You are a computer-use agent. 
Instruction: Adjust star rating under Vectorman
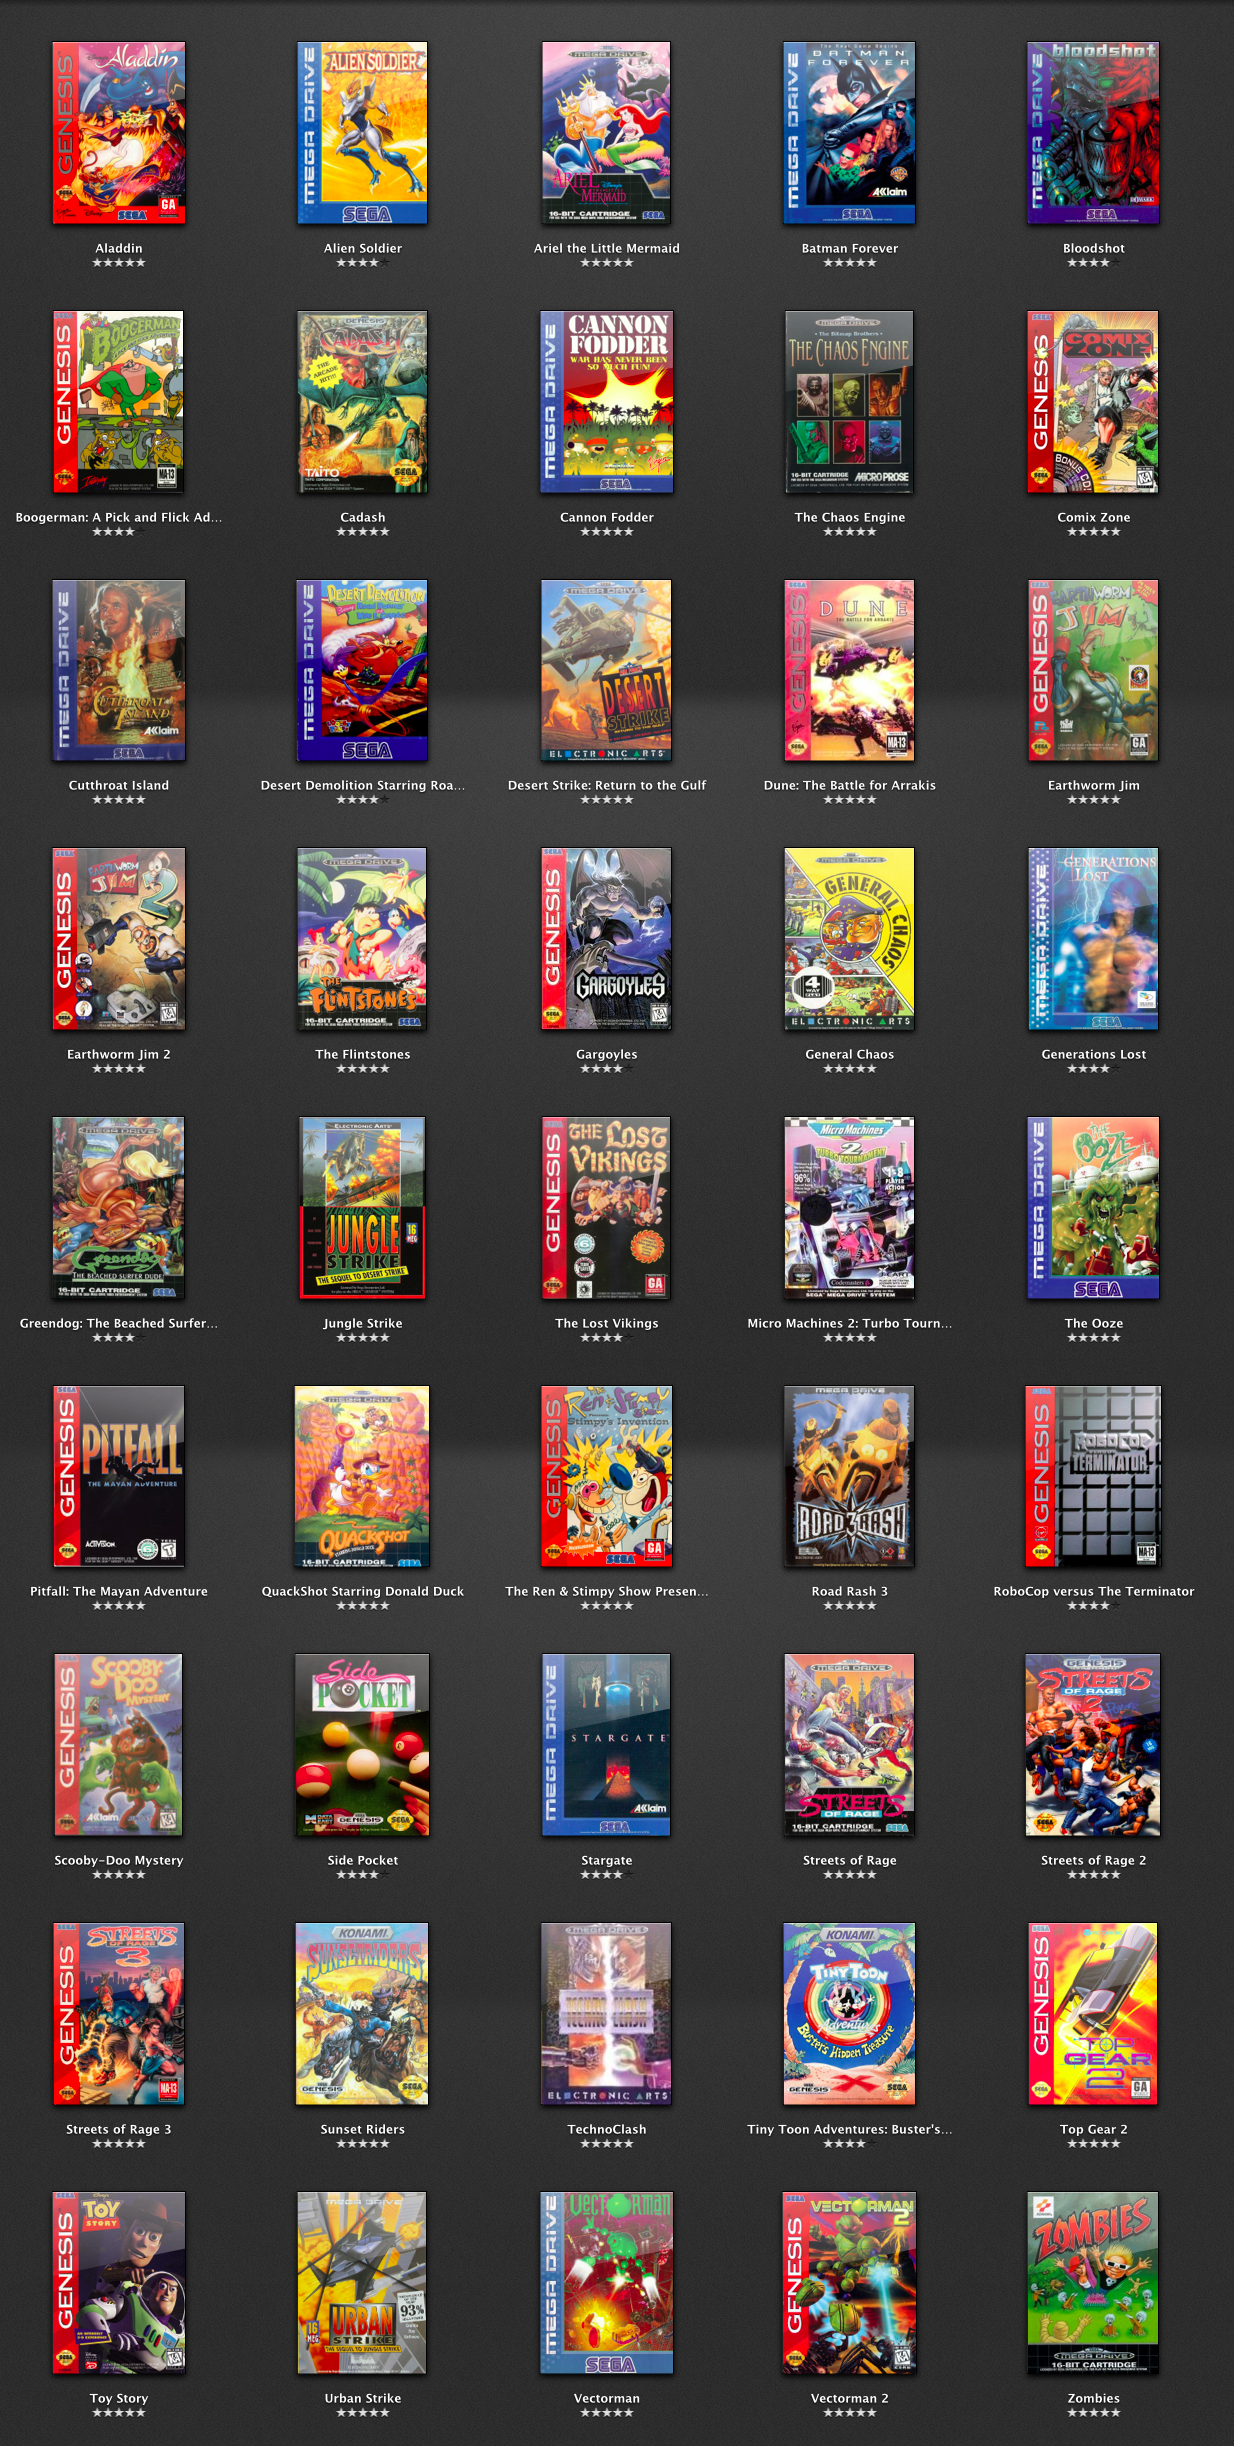coord(606,2413)
